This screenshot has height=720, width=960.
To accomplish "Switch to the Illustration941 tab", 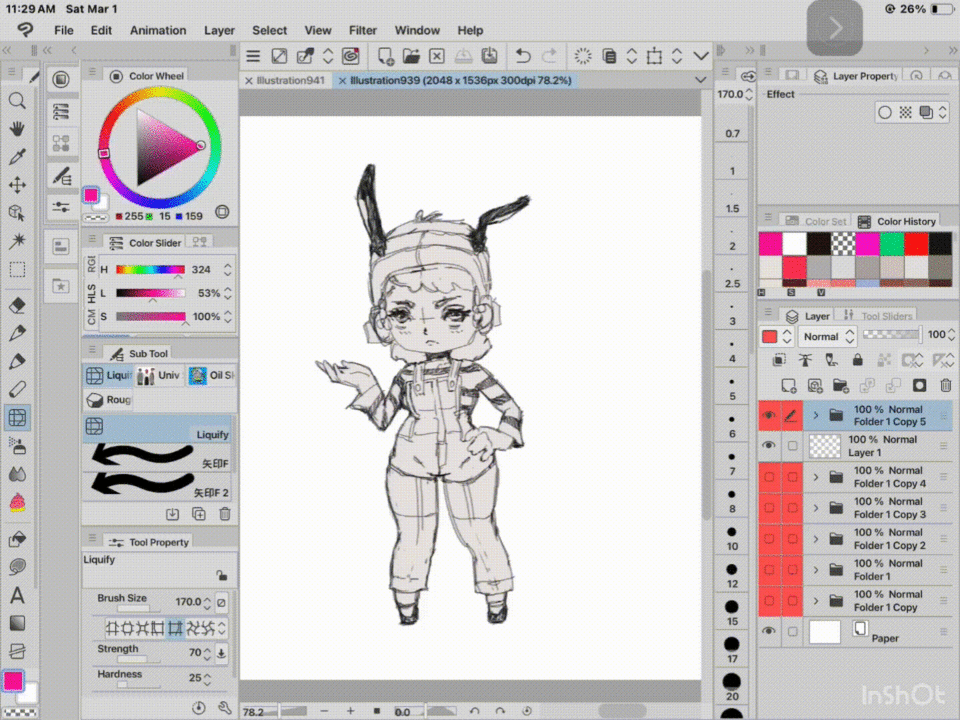I will tap(290, 80).
